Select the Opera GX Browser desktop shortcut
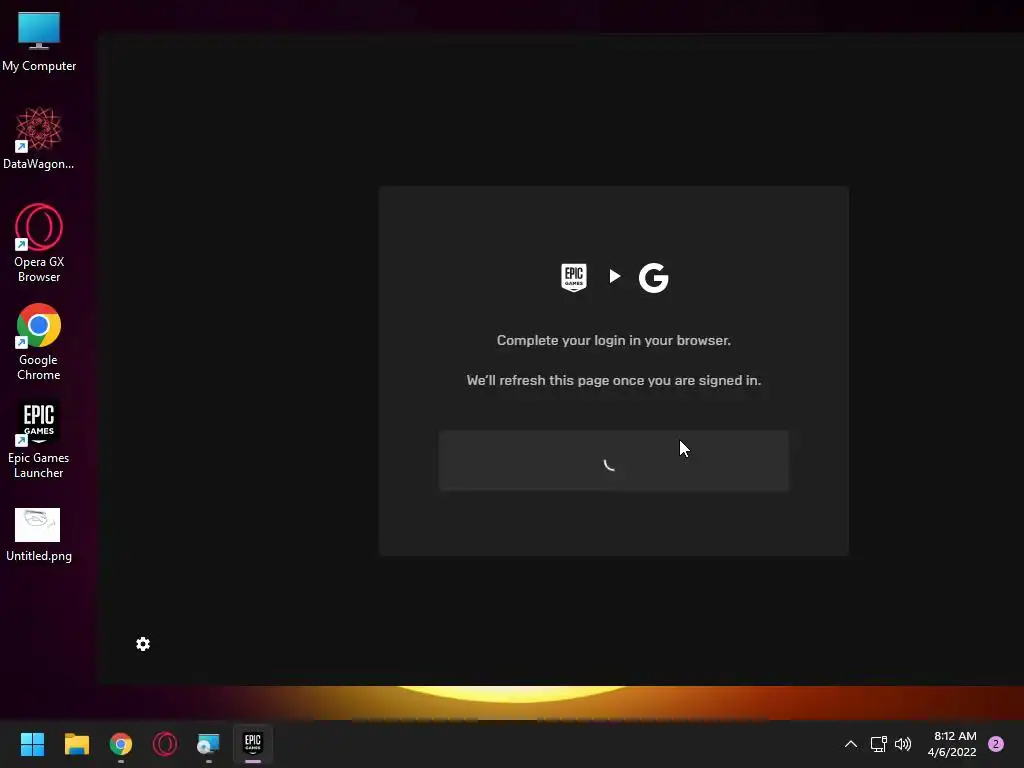Screen dimensions: 1024x768 pyautogui.click(x=39, y=243)
